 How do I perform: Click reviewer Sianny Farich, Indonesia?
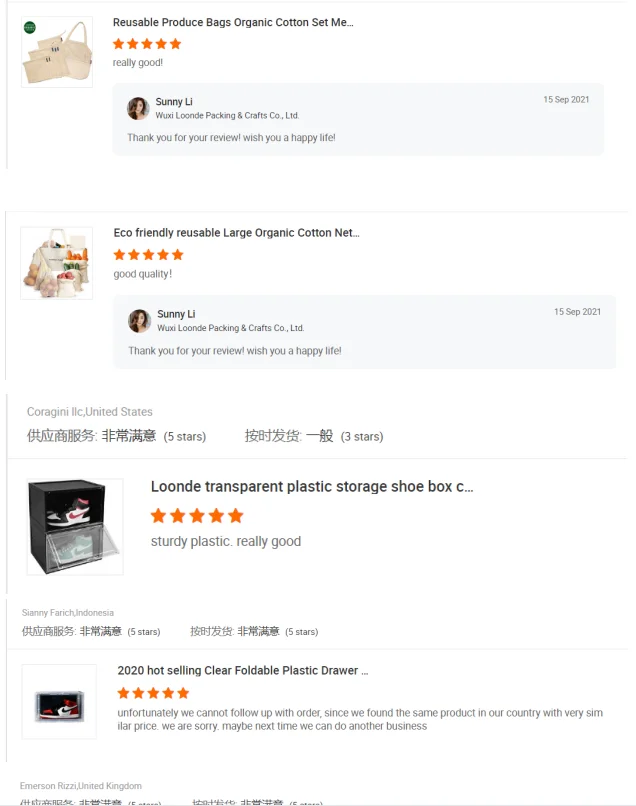pos(68,613)
